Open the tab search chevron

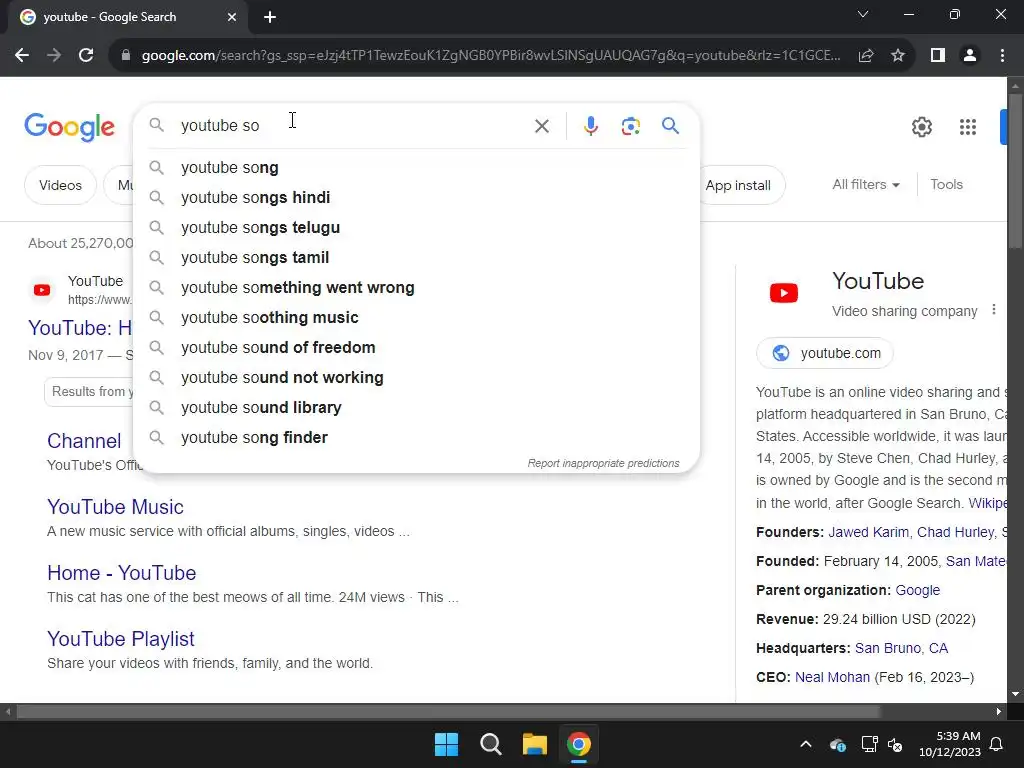point(863,14)
